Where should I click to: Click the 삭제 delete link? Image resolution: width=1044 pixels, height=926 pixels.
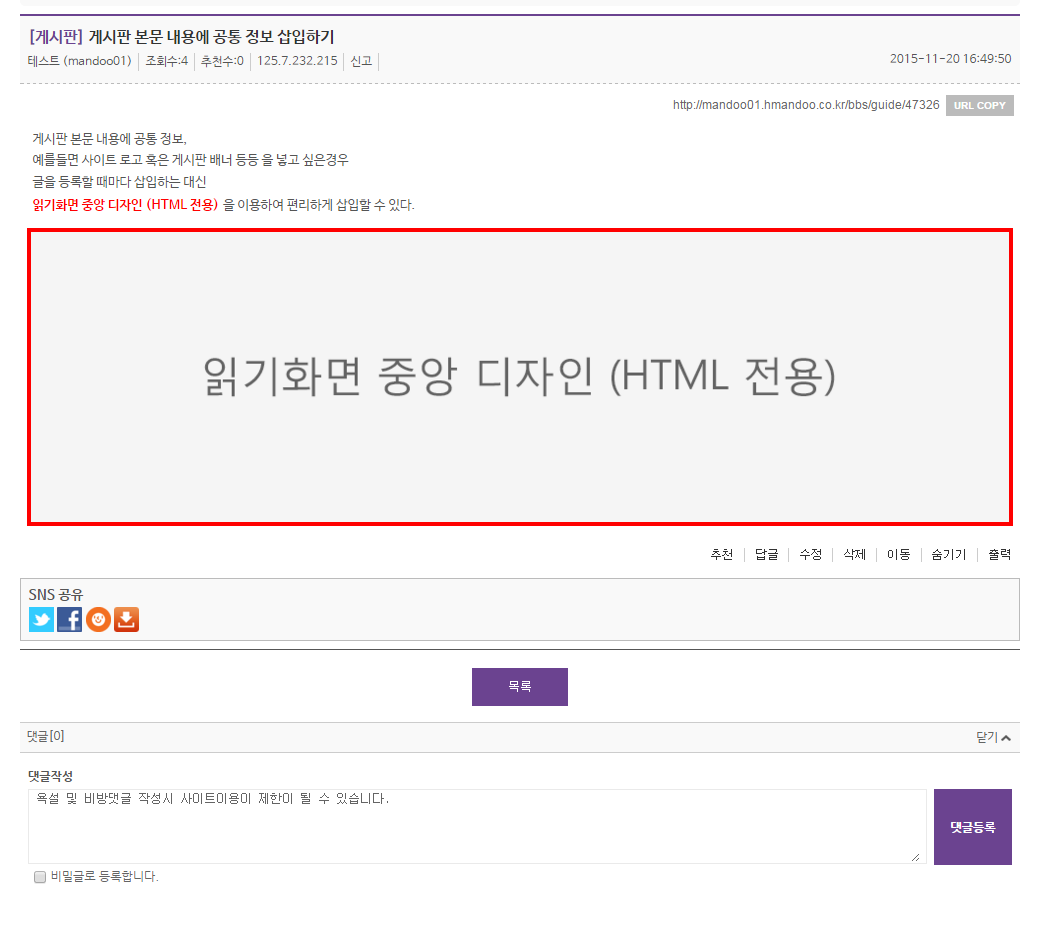(x=854, y=555)
